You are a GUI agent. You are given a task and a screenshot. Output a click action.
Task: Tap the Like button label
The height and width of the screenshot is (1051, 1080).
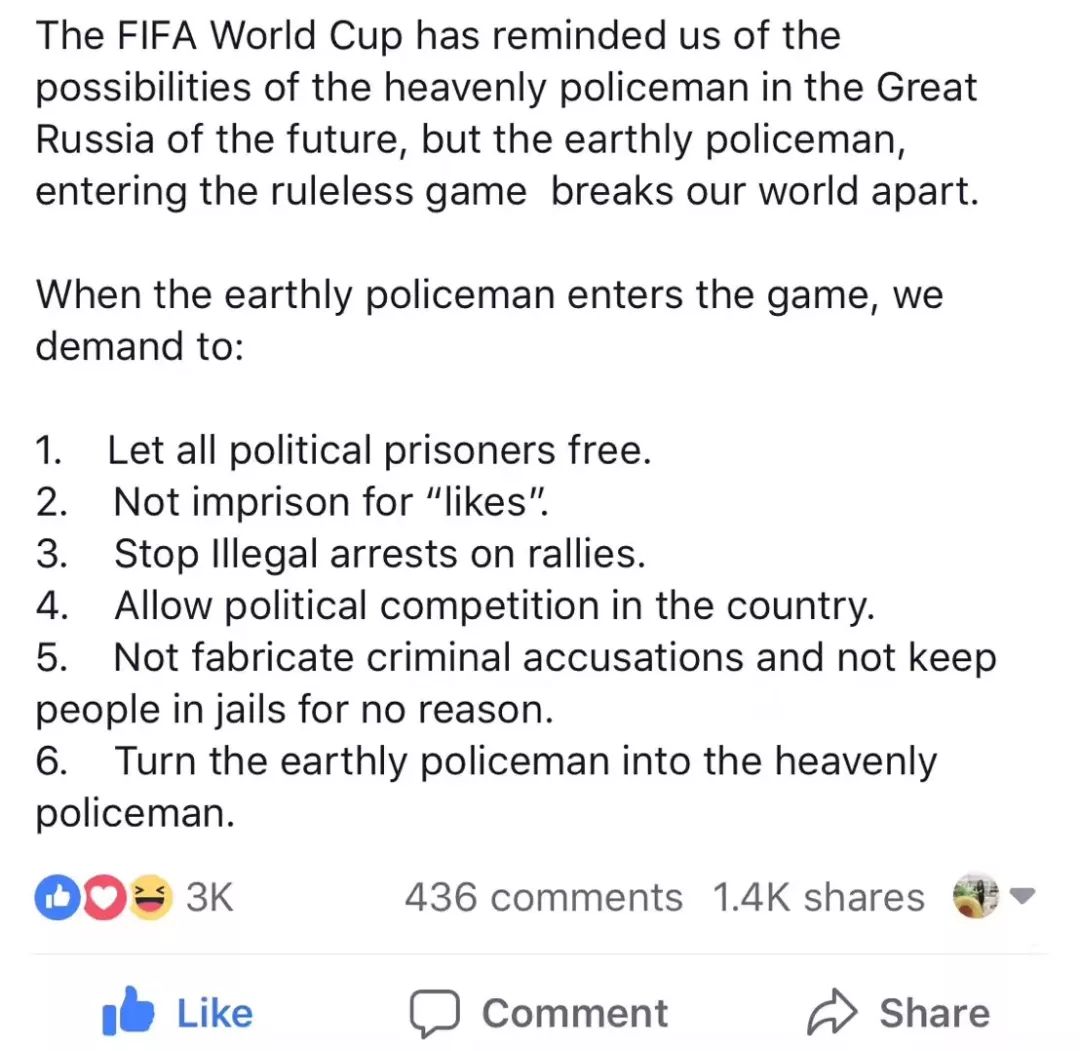coord(215,1013)
